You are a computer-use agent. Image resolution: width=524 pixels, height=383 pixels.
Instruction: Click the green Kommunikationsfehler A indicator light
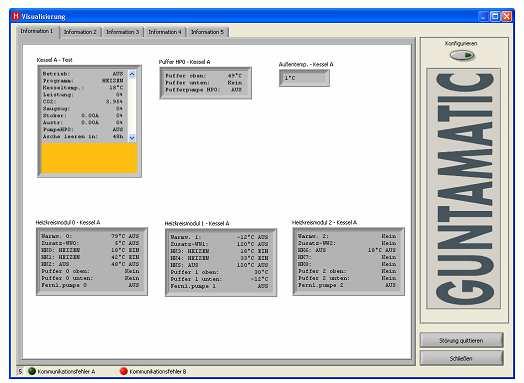coord(32,371)
